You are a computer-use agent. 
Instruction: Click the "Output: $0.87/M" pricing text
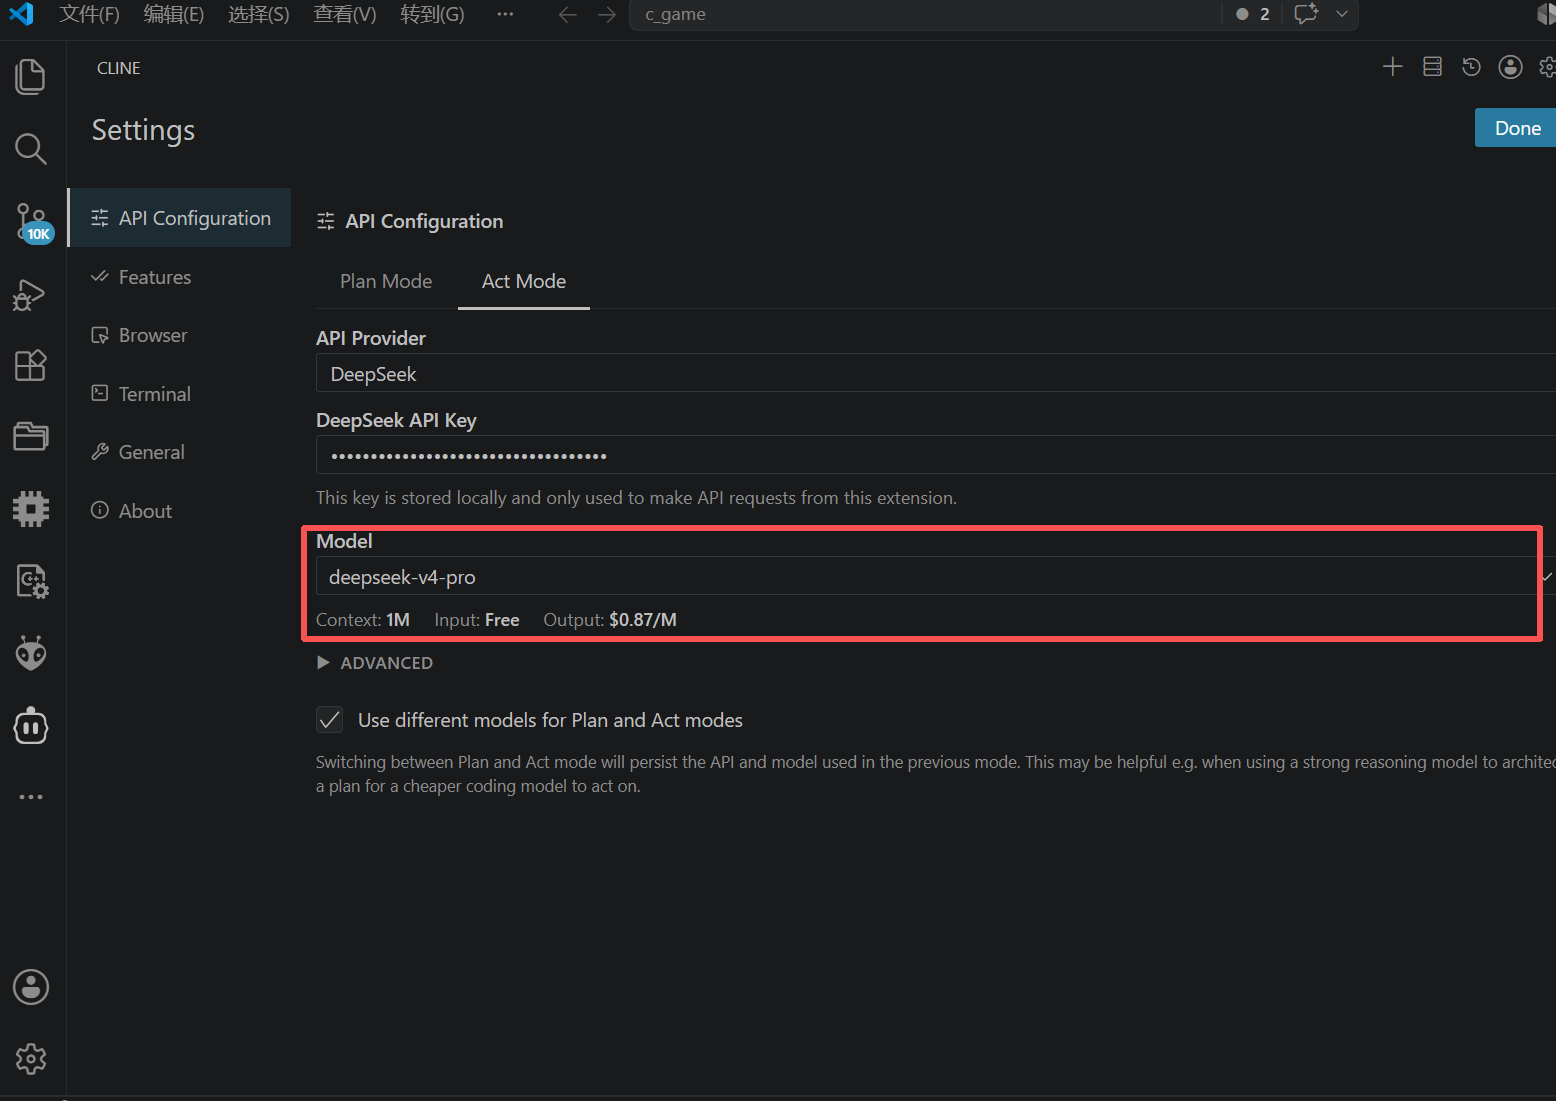coord(610,620)
